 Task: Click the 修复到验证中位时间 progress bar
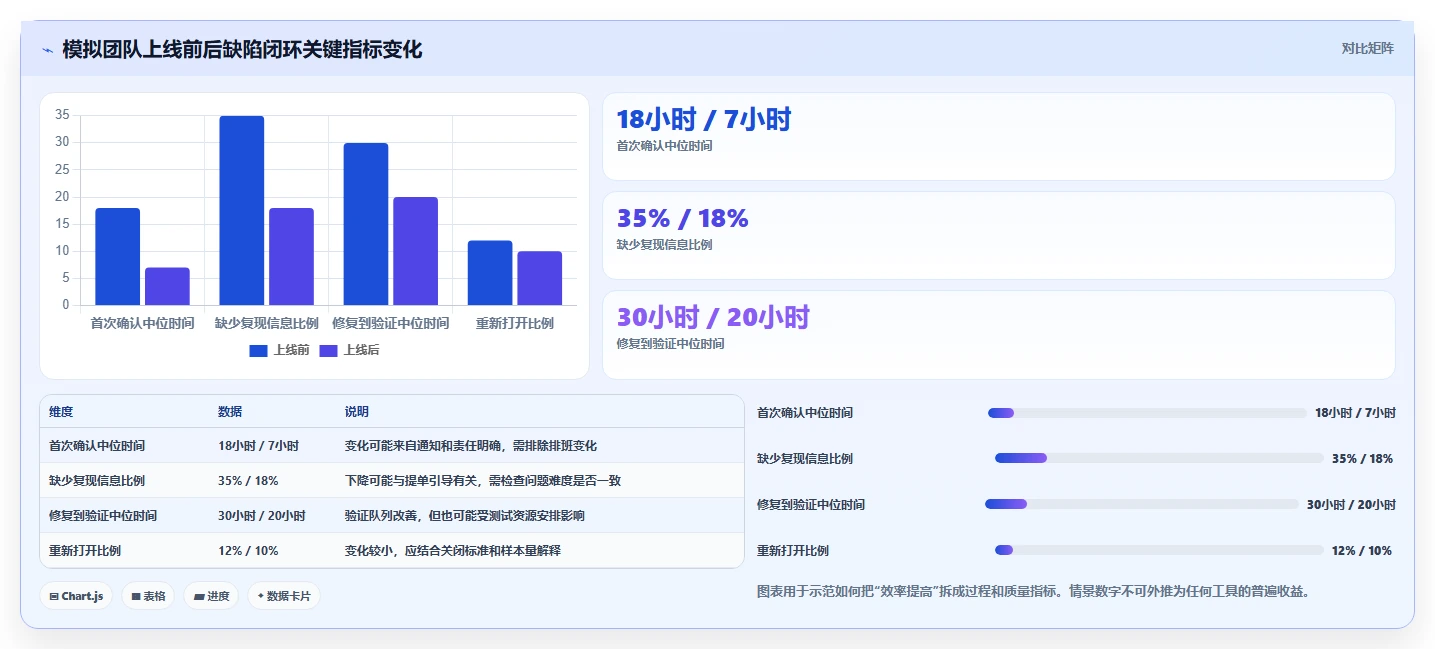click(1141, 504)
